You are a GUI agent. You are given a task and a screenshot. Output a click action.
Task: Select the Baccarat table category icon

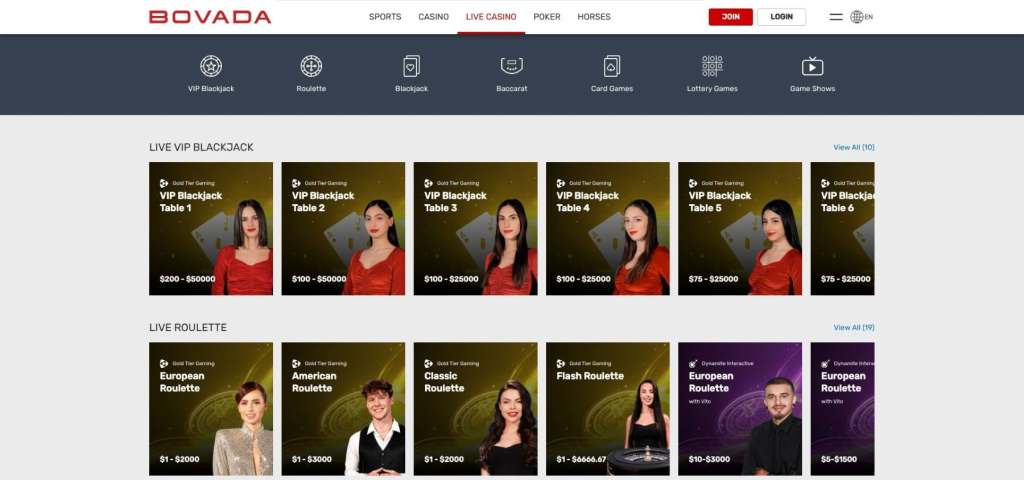512,66
